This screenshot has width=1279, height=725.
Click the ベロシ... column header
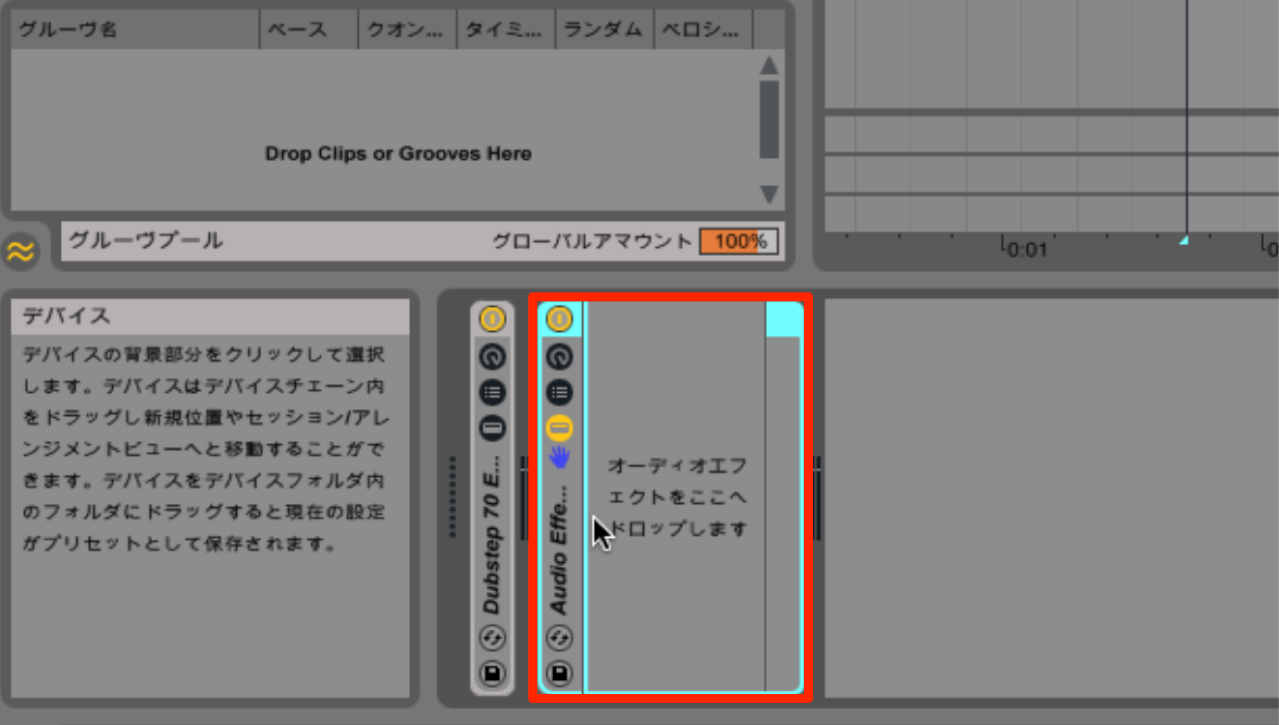pyautogui.click(x=703, y=30)
